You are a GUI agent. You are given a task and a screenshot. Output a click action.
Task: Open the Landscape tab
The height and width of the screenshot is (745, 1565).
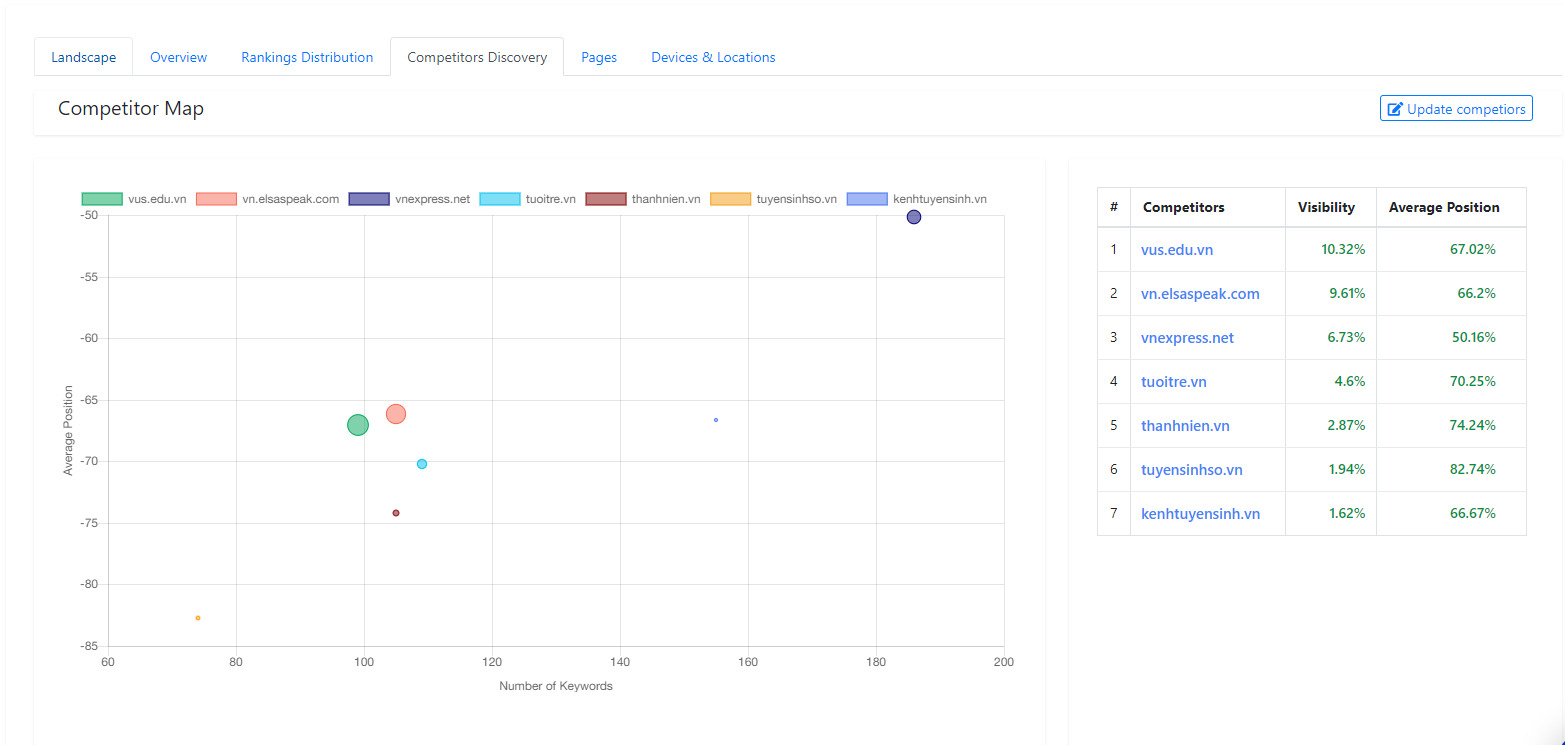coord(84,57)
